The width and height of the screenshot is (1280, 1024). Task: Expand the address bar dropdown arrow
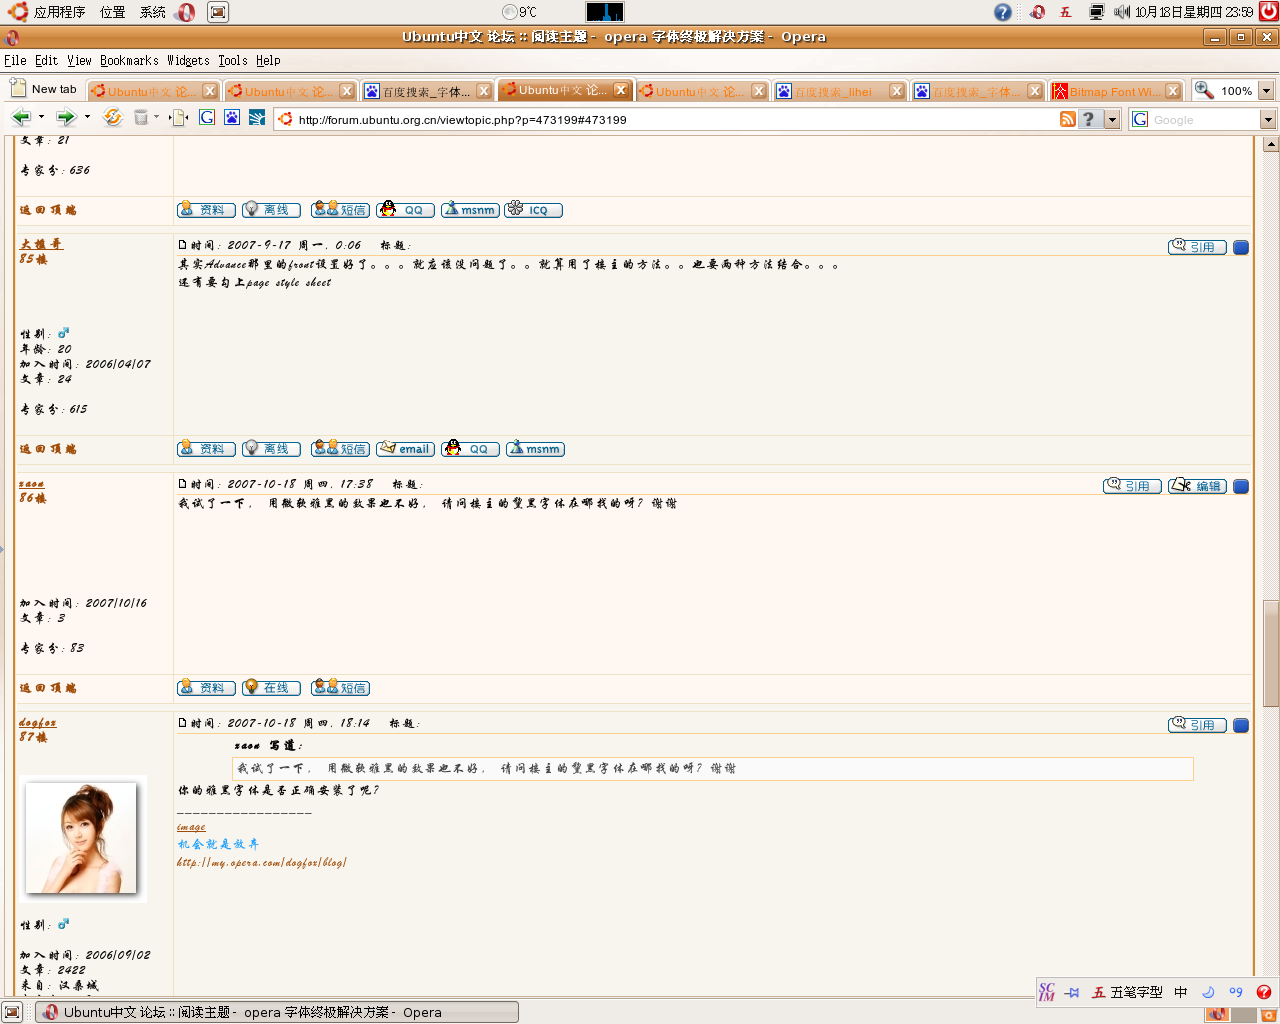pos(1112,119)
